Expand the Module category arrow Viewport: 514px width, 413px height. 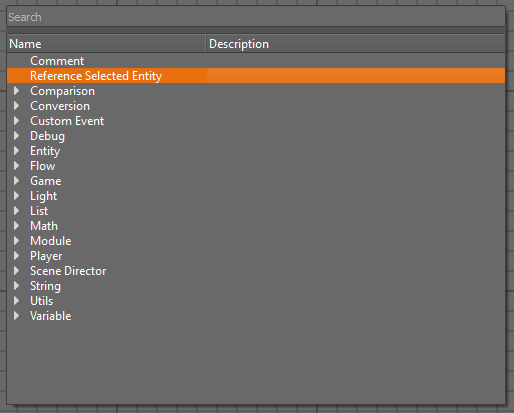coord(16,241)
